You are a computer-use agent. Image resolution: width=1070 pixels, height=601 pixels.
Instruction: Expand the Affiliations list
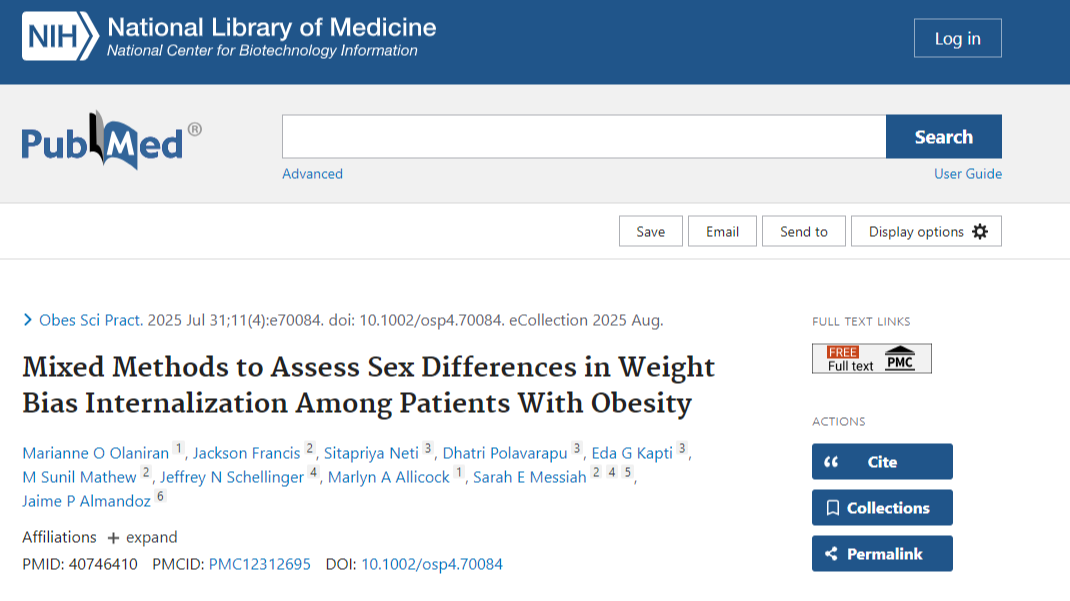tap(142, 537)
